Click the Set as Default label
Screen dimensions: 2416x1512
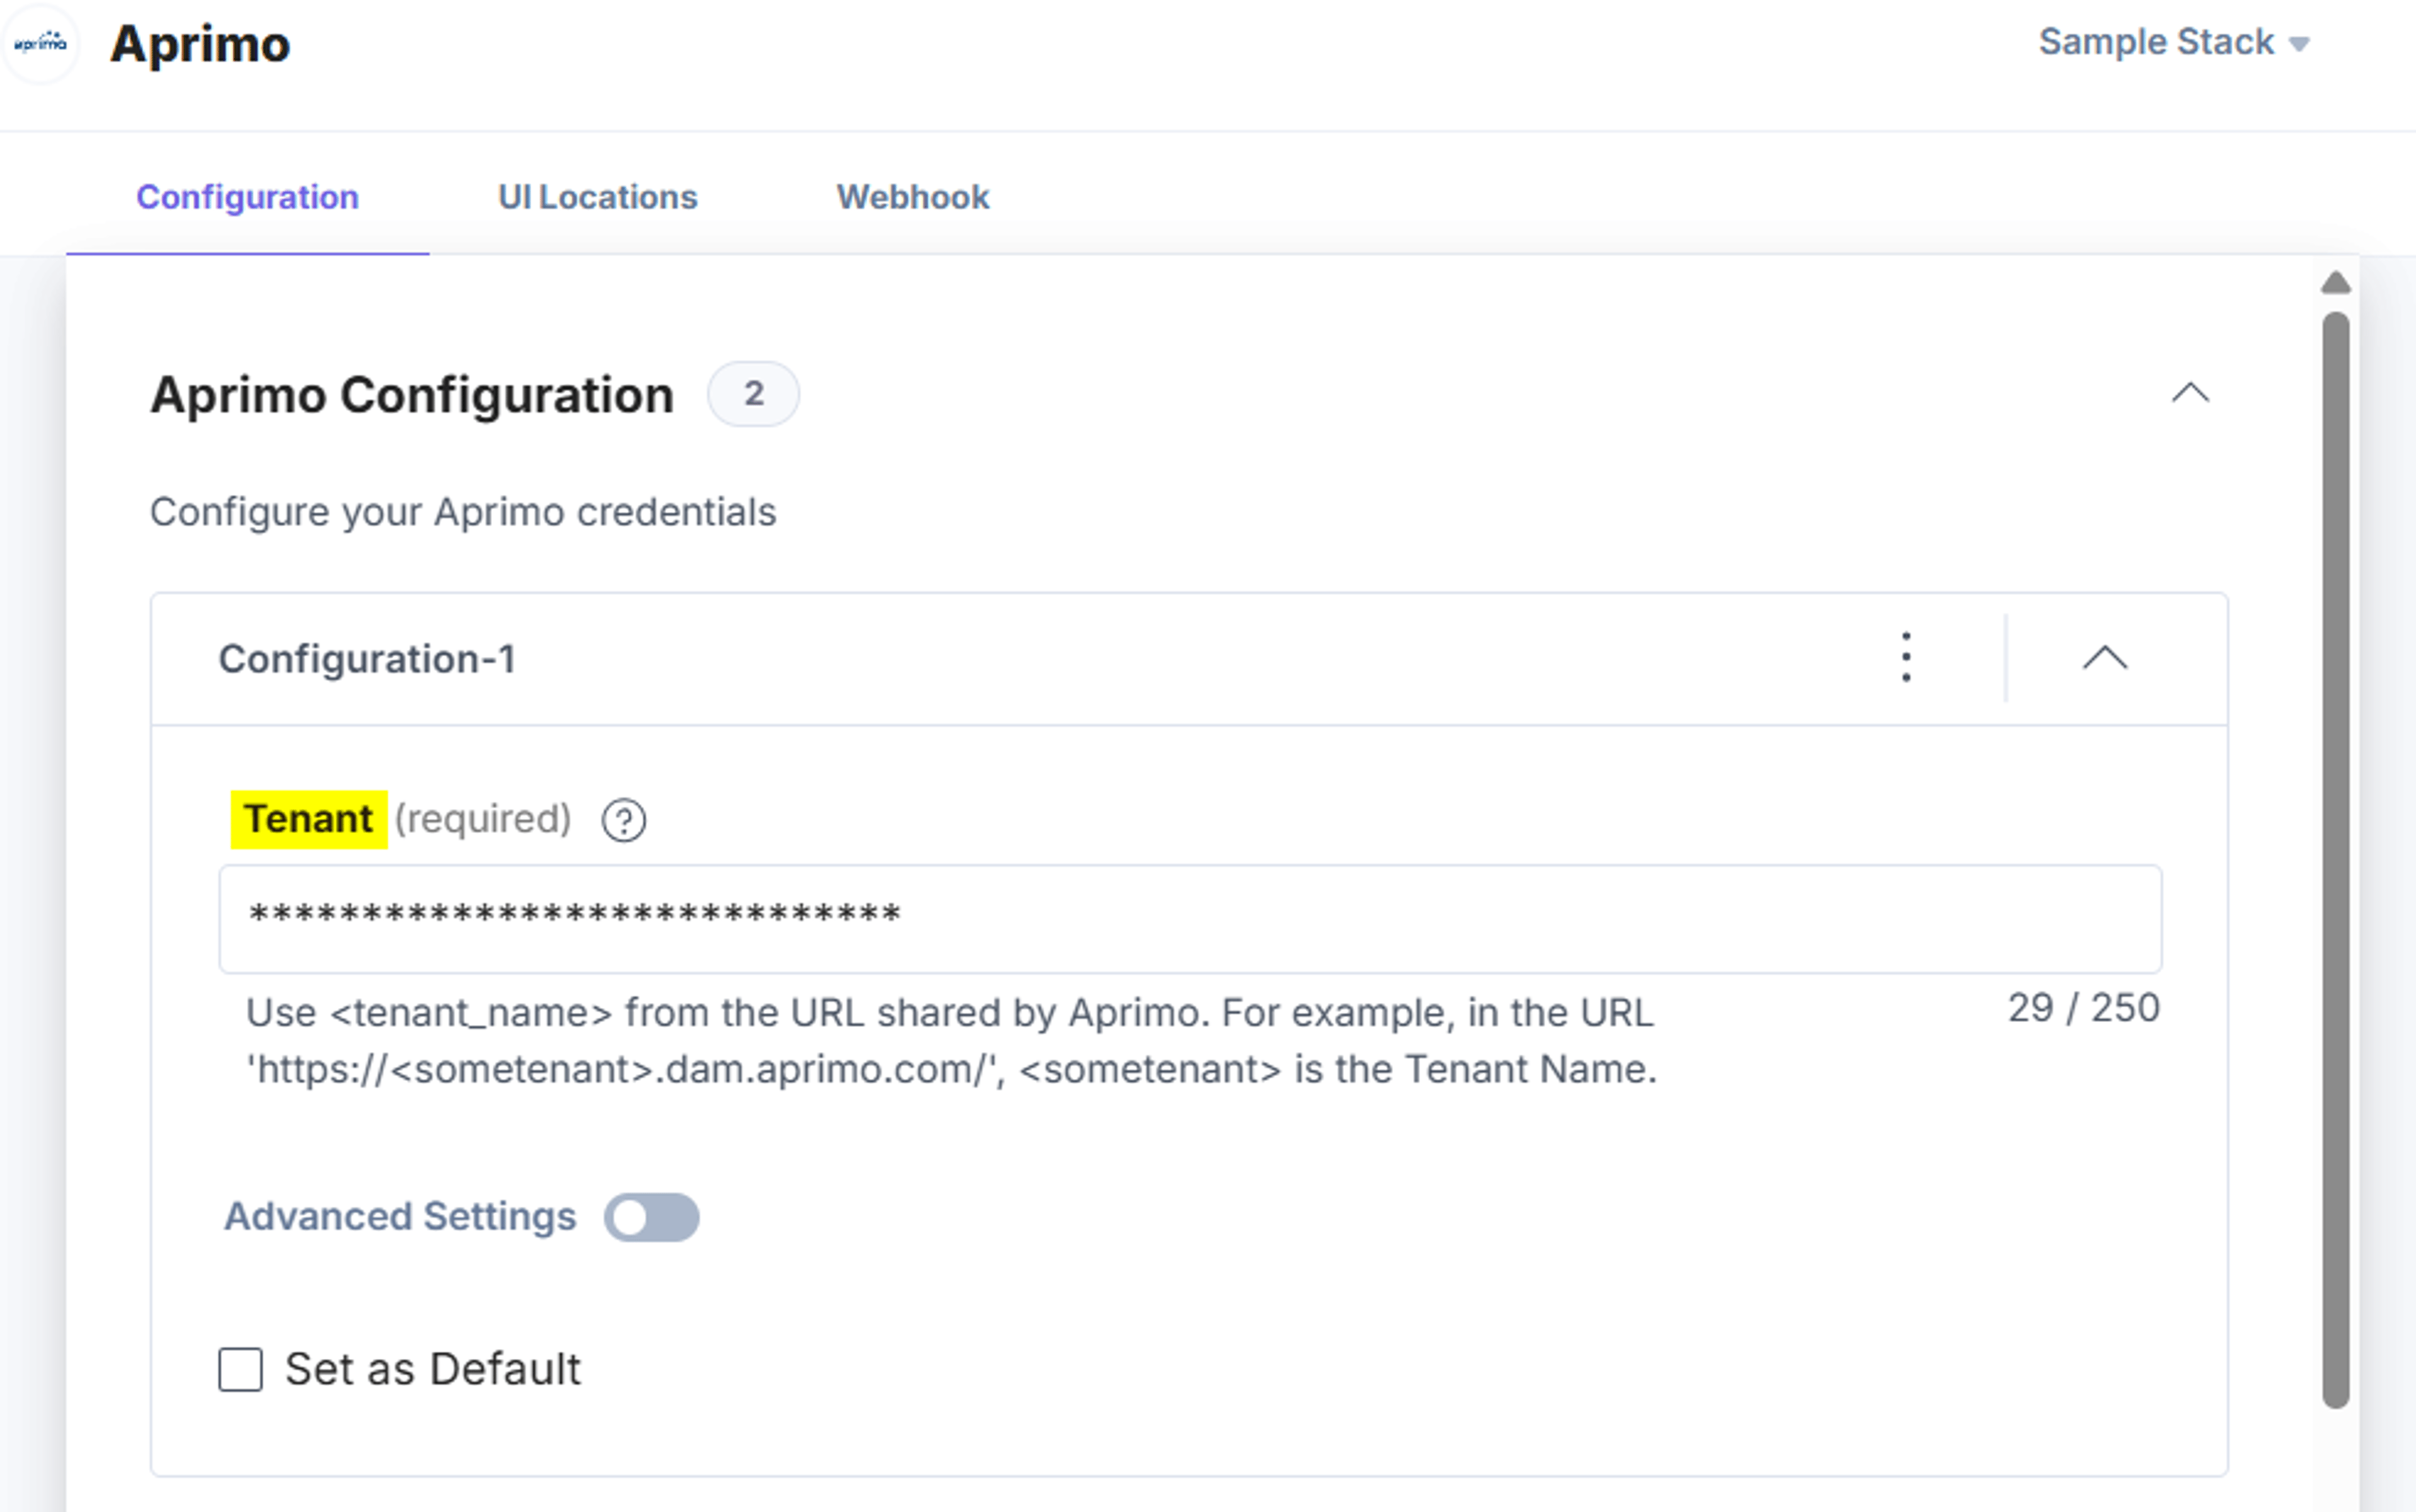pos(432,1368)
